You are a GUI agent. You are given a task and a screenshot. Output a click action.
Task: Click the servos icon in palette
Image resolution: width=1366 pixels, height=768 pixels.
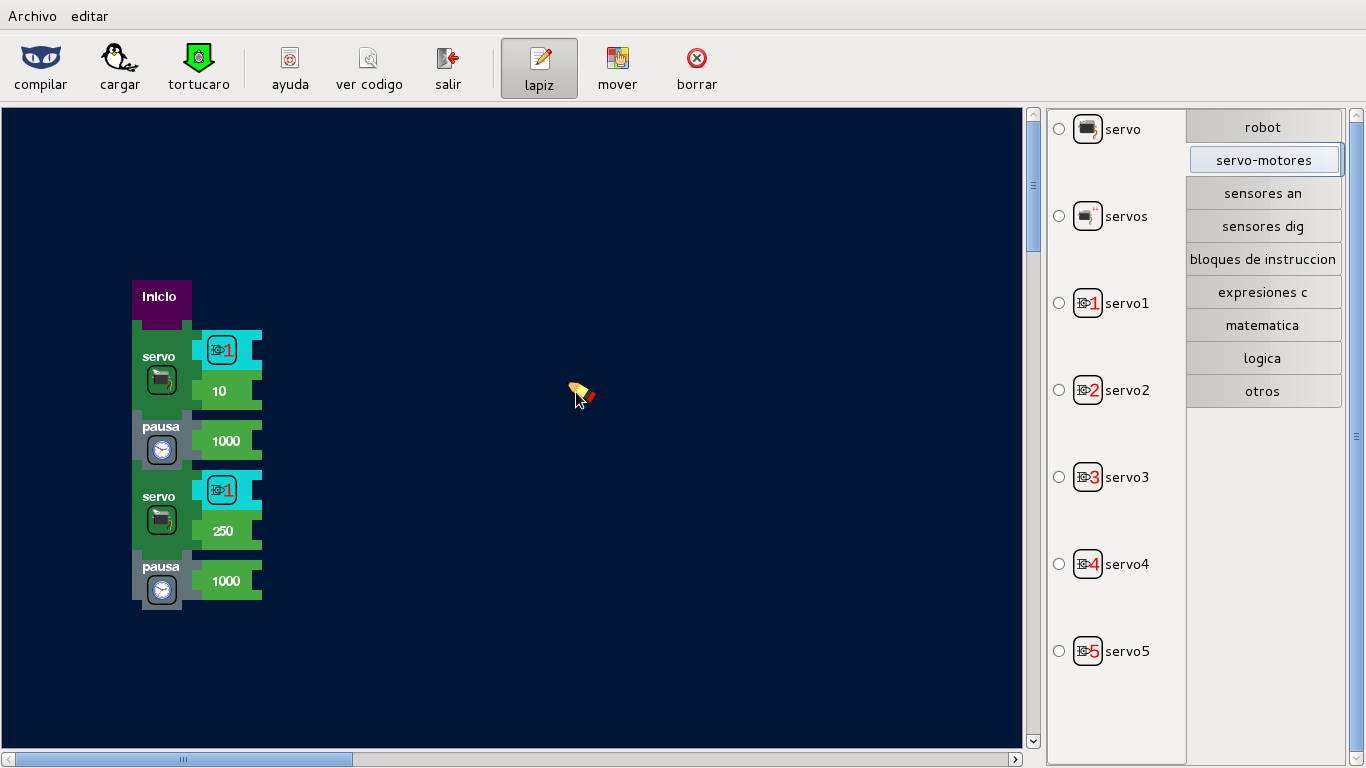click(1088, 216)
